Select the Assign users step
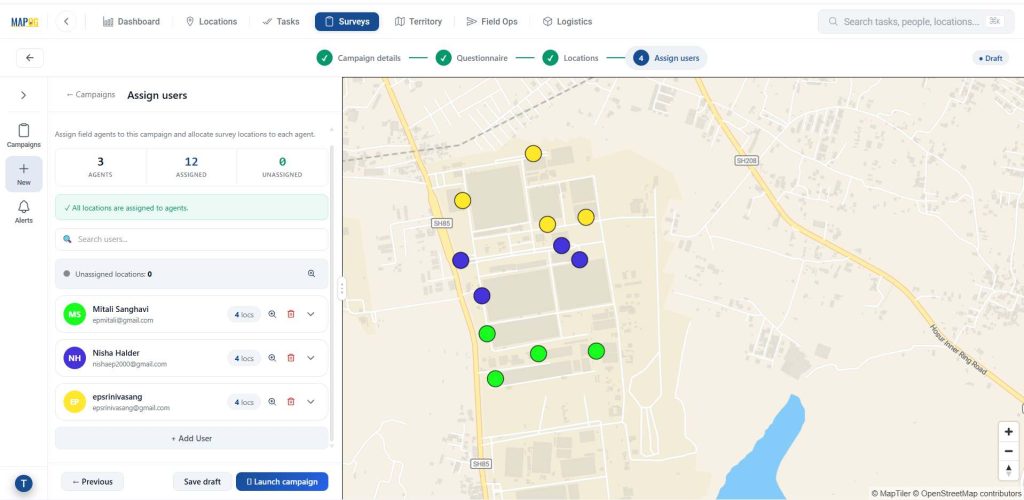 [x=666, y=58]
